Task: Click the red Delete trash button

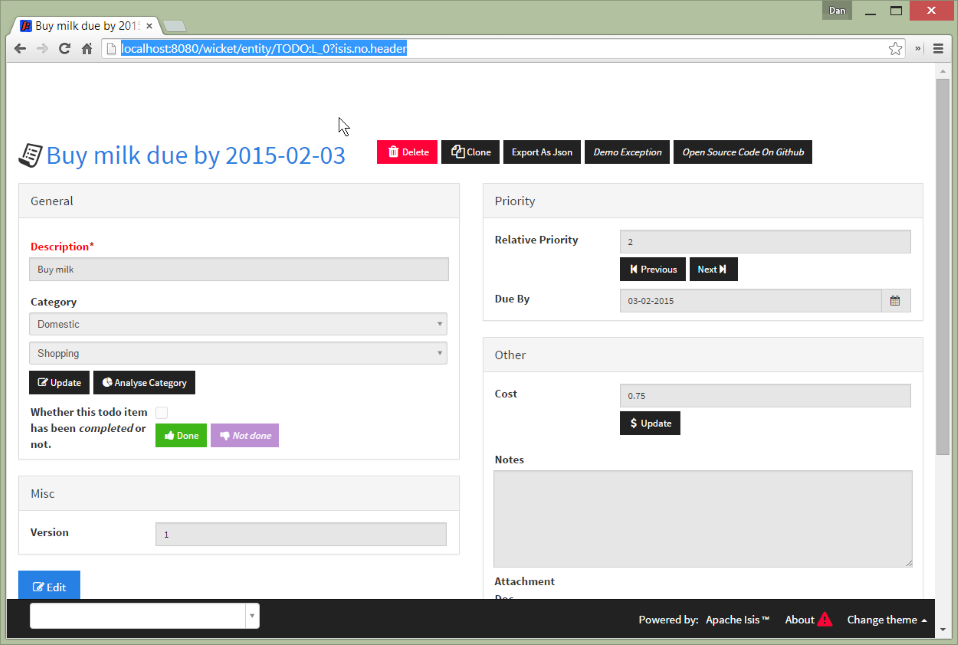Action: (x=407, y=152)
